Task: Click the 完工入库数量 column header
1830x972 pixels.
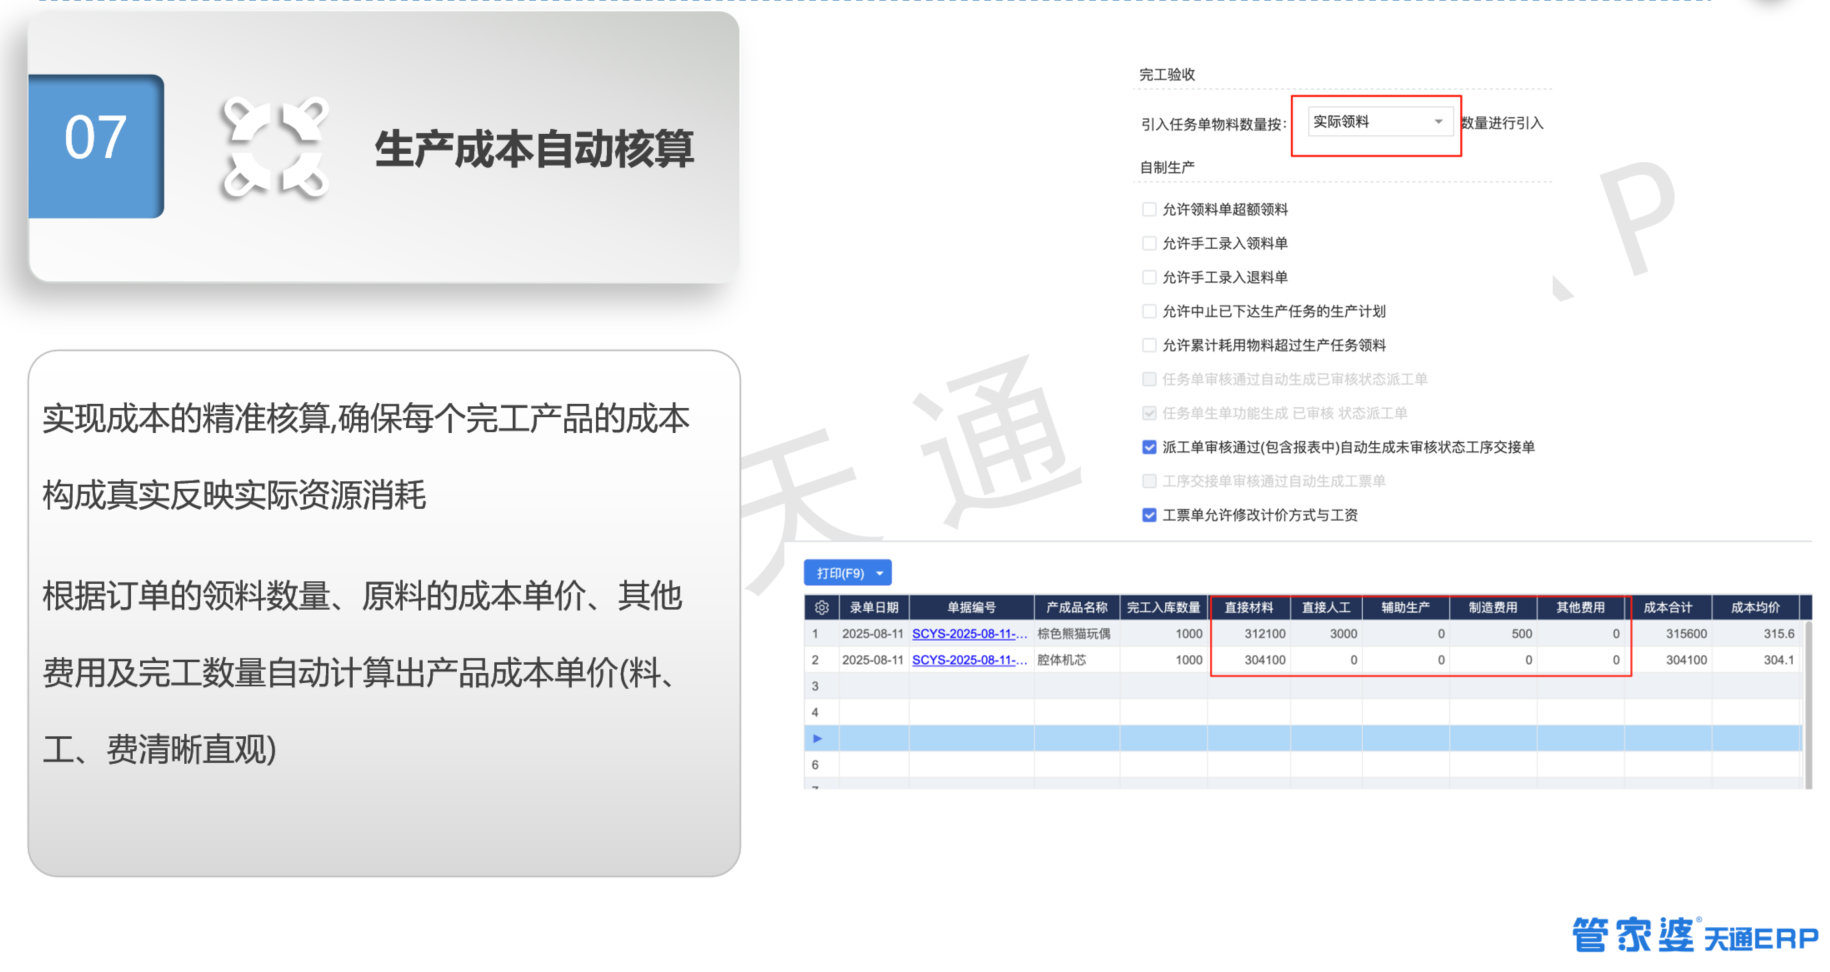Action: click(x=1163, y=607)
